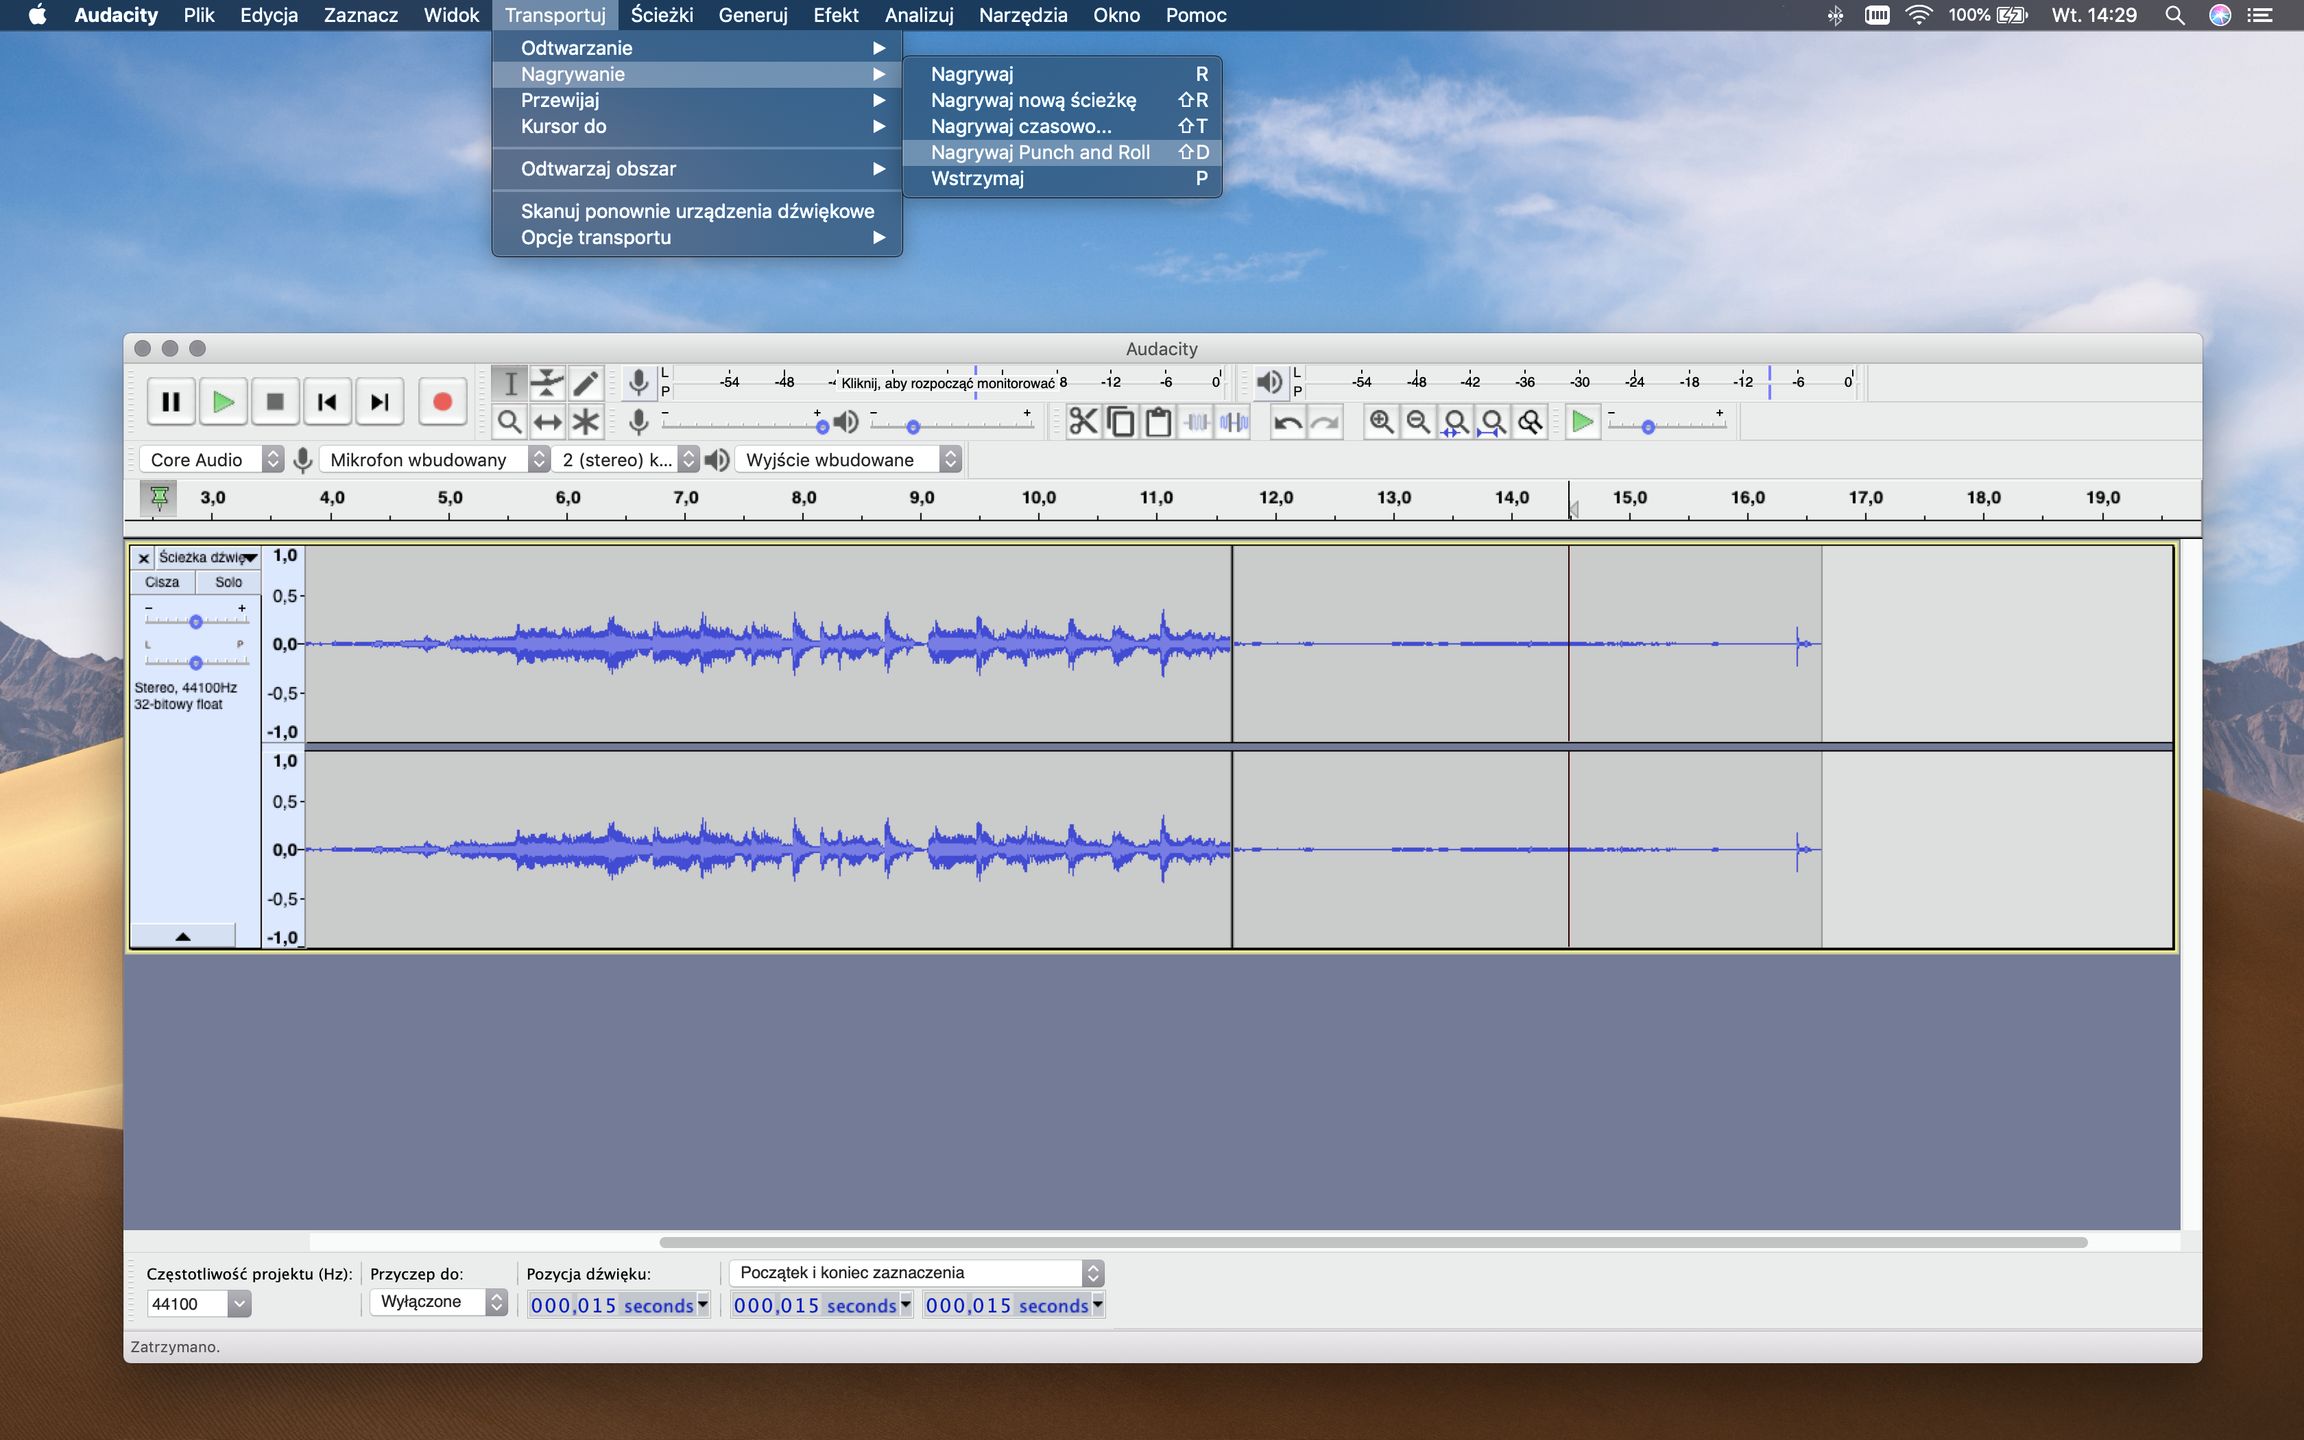Viewport: 2304px width, 1440px height.
Task: Toggle the pinned playhead icon
Action: (x=158, y=497)
